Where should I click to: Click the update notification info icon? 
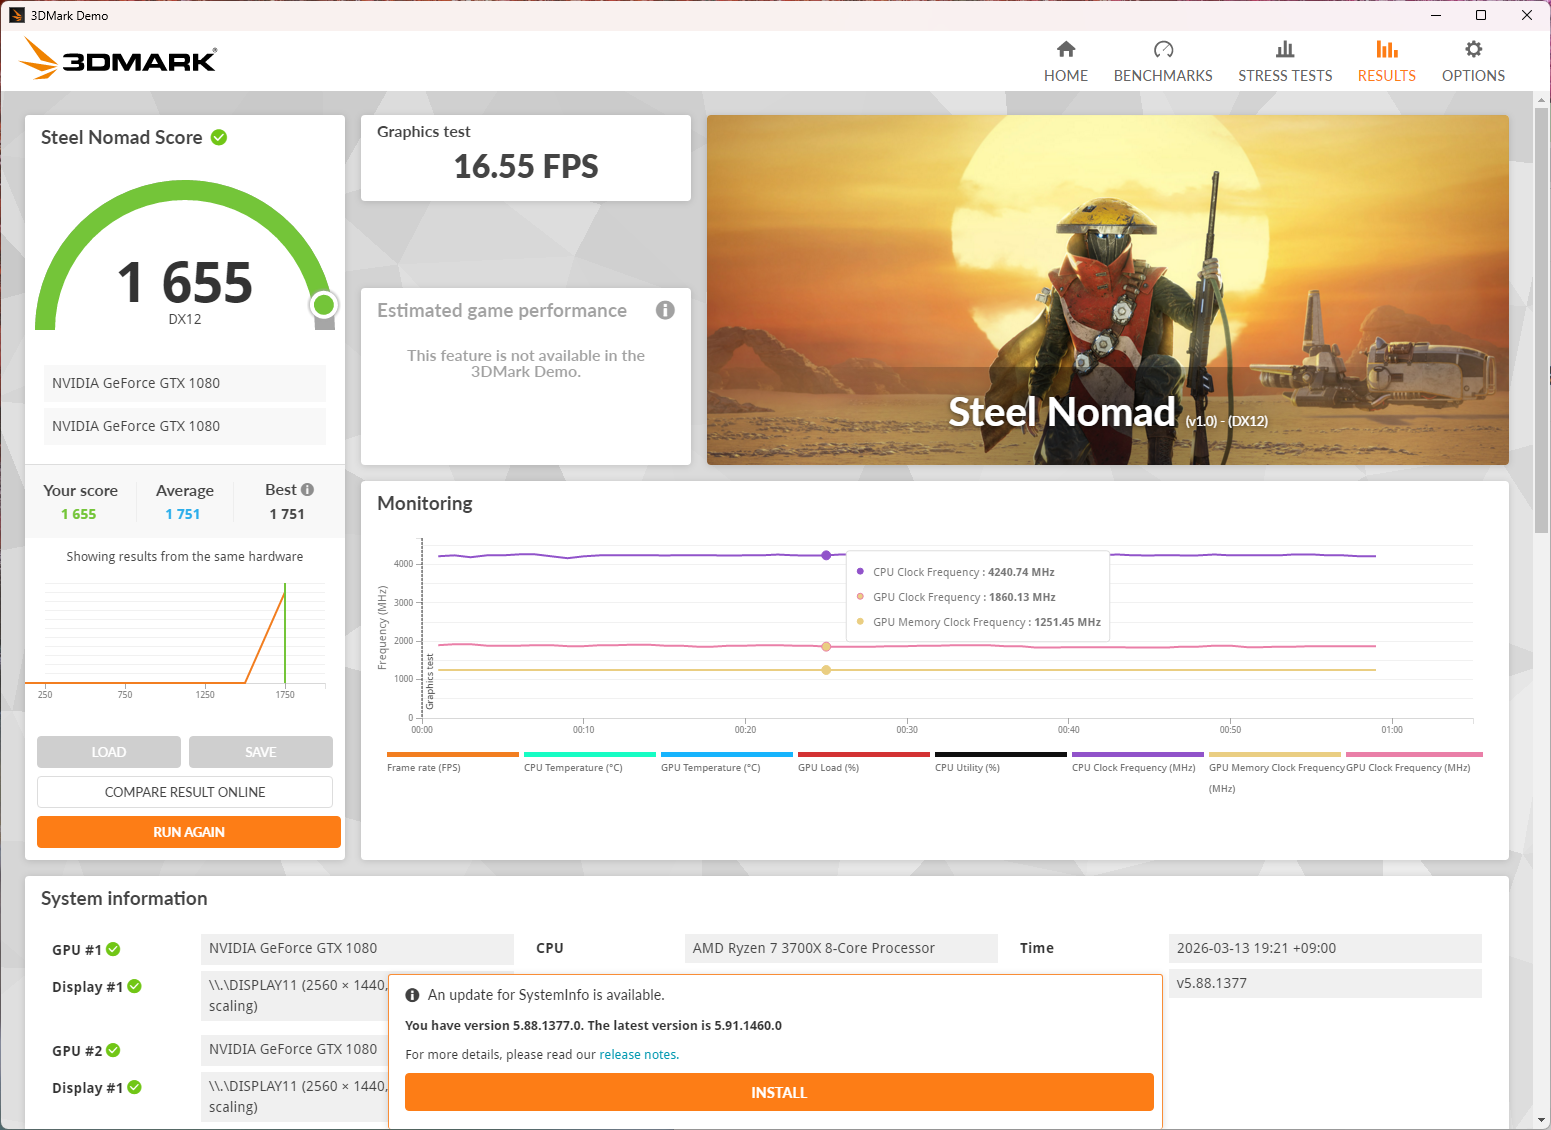pyautogui.click(x=412, y=995)
